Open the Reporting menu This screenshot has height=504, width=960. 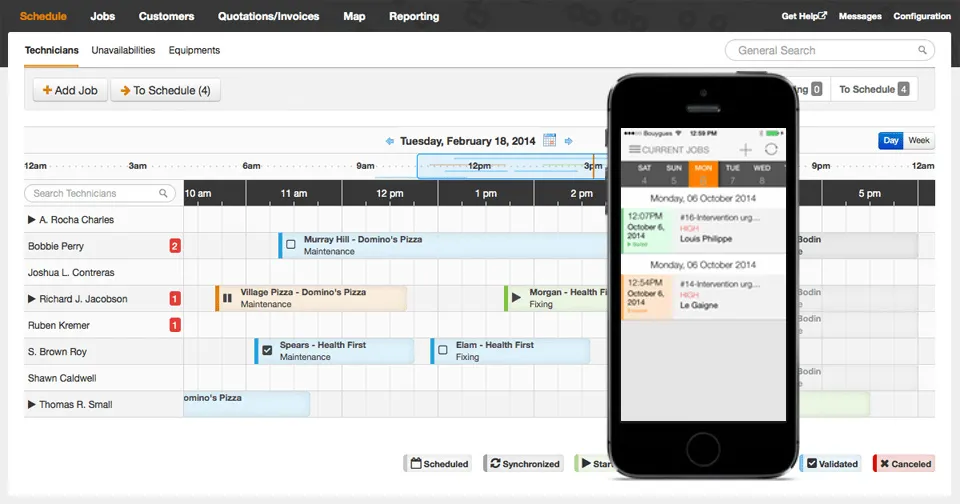click(x=414, y=17)
